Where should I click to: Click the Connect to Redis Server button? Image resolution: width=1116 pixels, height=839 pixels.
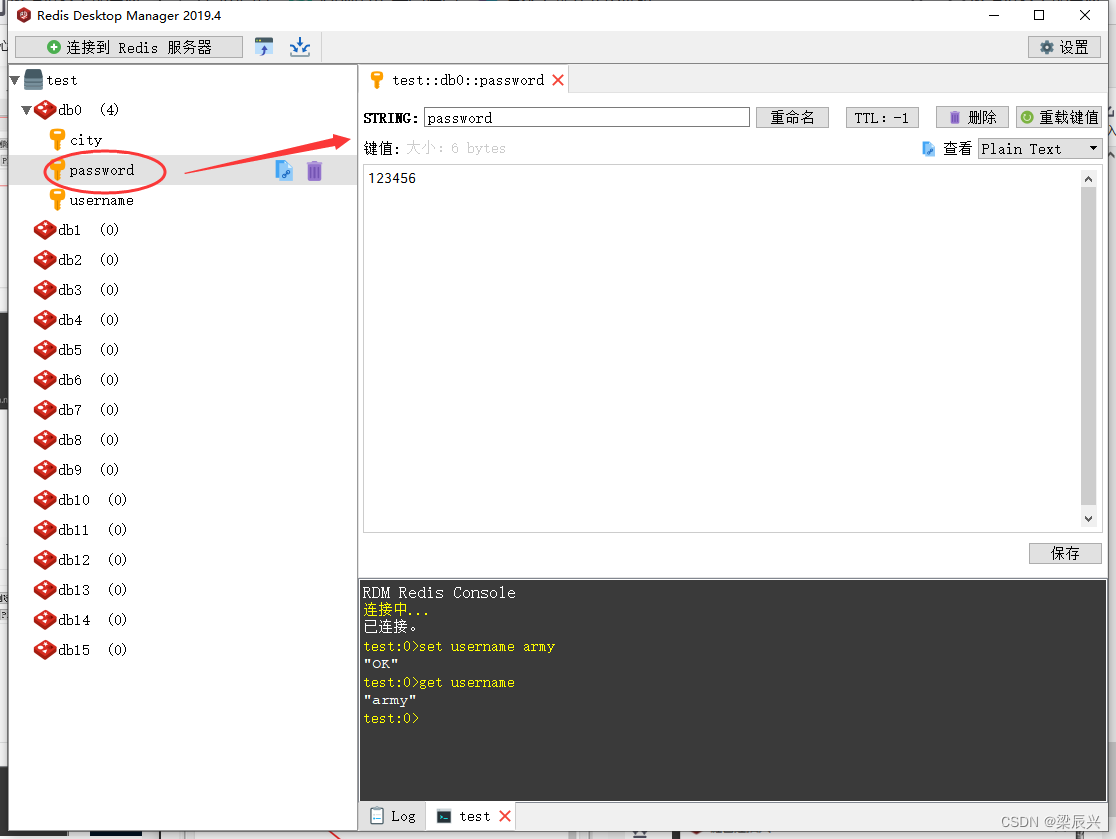(x=129, y=48)
